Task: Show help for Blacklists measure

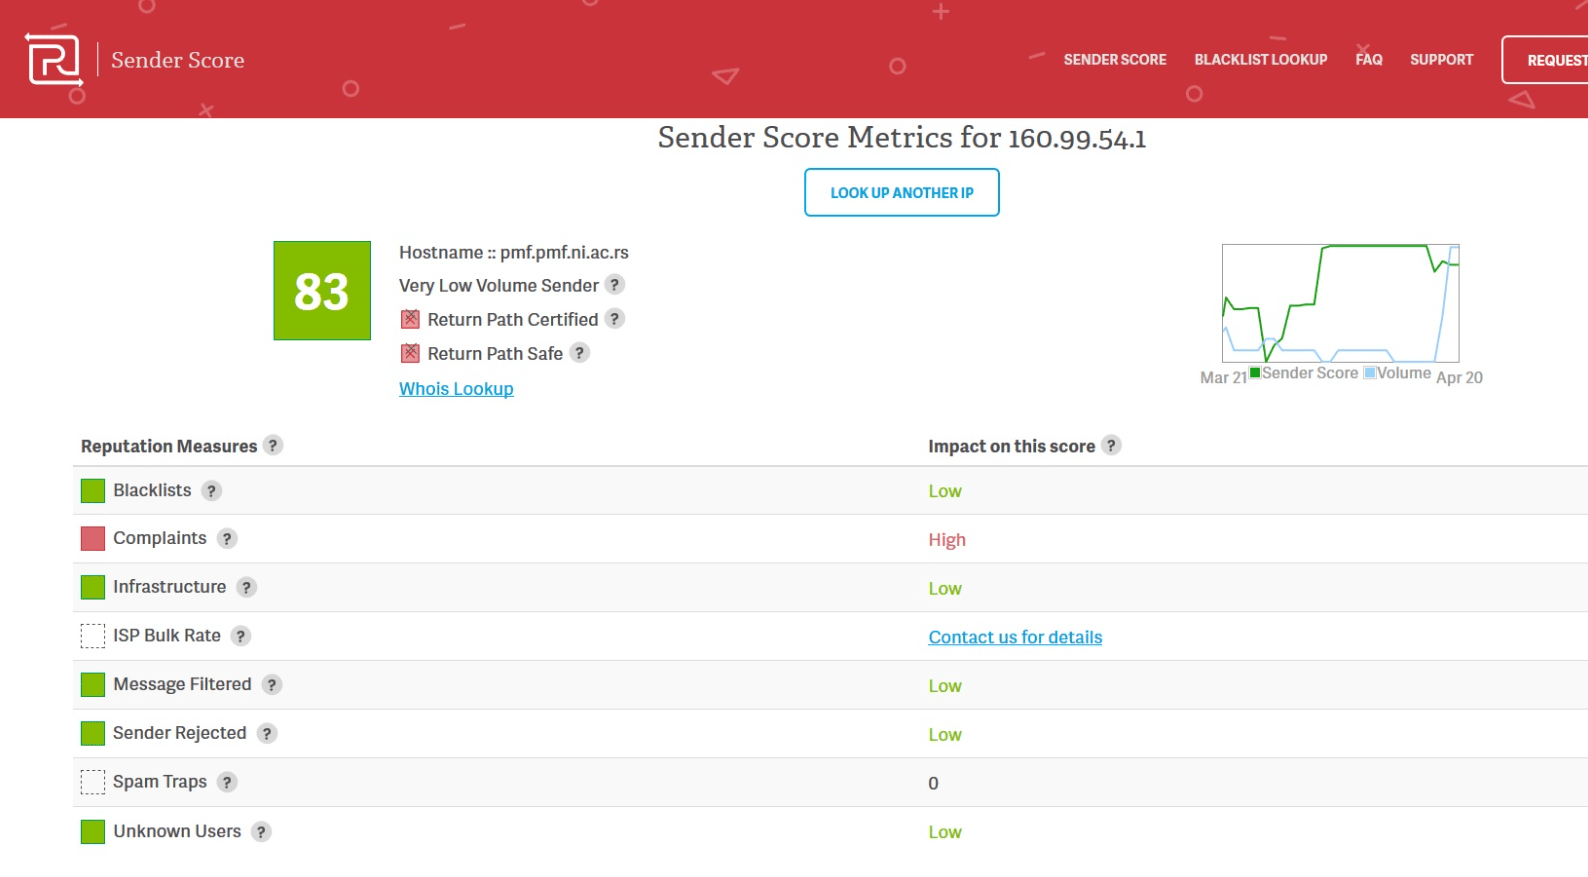Action: click(211, 491)
